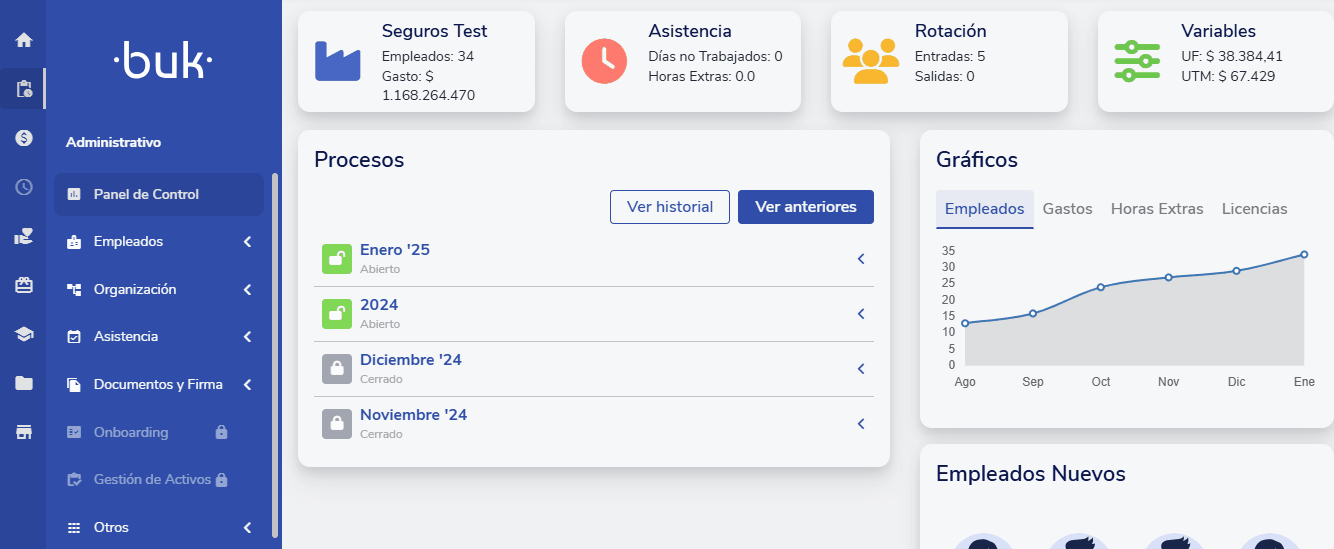Expand the Noviembre '24 process chevron
This screenshot has height=549, width=1334.
click(860, 424)
